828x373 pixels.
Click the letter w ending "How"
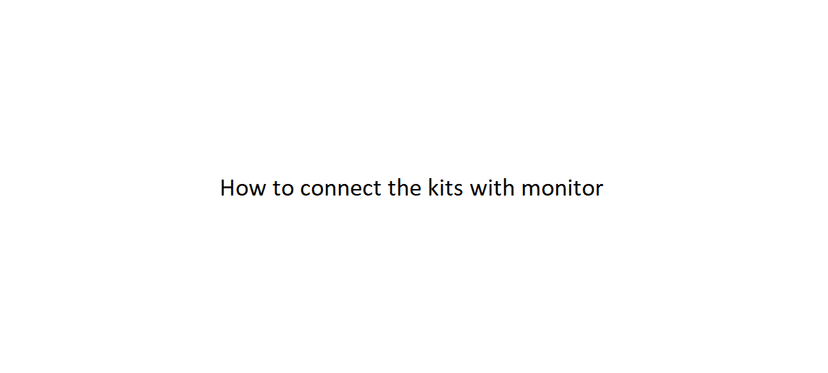click(x=258, y=190)
